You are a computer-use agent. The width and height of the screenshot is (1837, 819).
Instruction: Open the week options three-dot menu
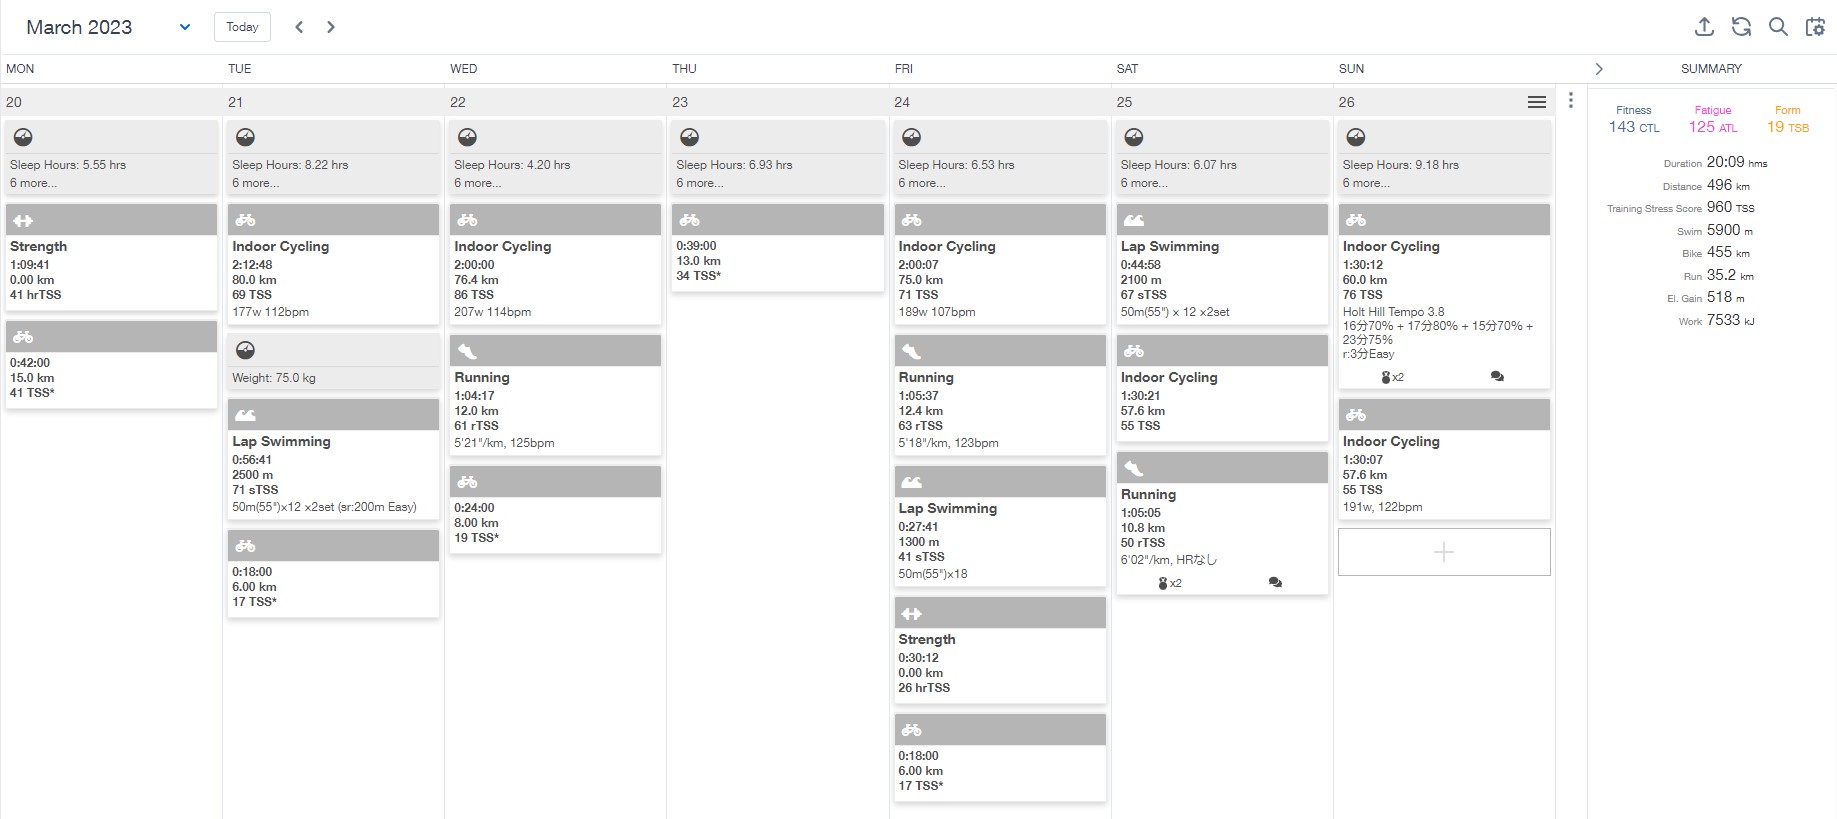(x=1571, y=100)
